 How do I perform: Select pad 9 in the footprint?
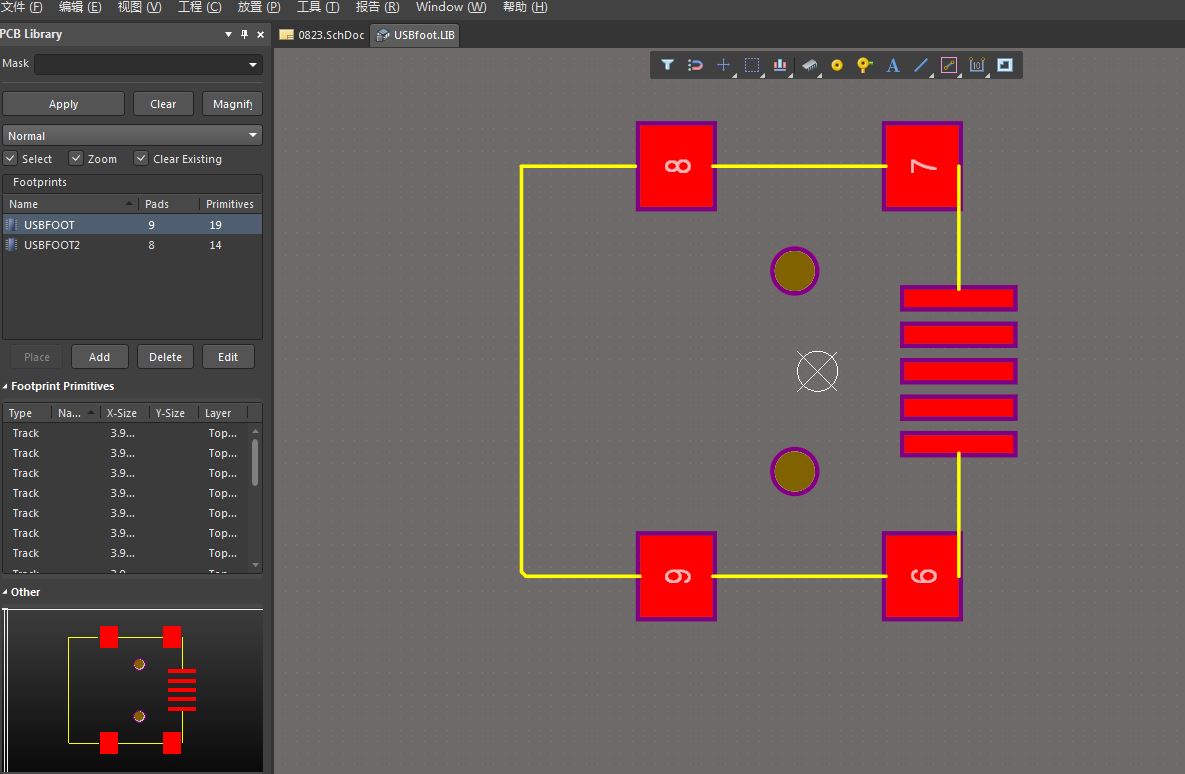coord(676,576)
